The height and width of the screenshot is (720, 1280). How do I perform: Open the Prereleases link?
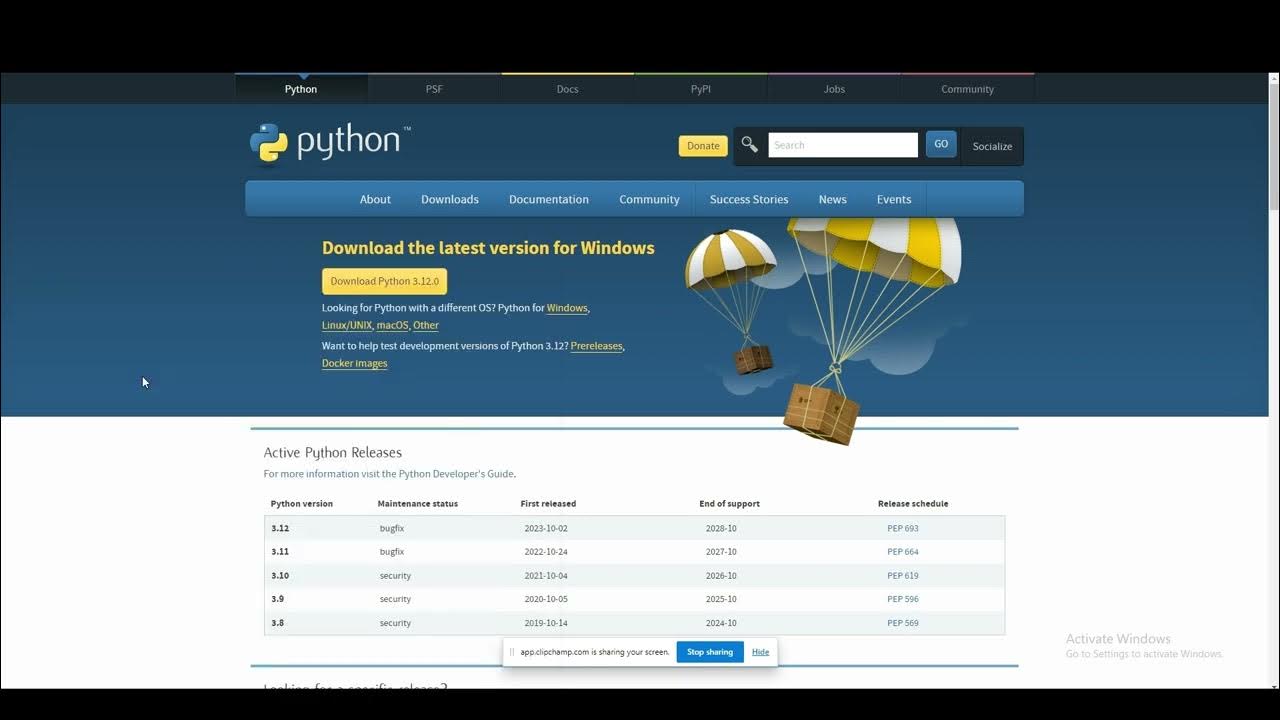pyautogui.click(x=596, y=346)
